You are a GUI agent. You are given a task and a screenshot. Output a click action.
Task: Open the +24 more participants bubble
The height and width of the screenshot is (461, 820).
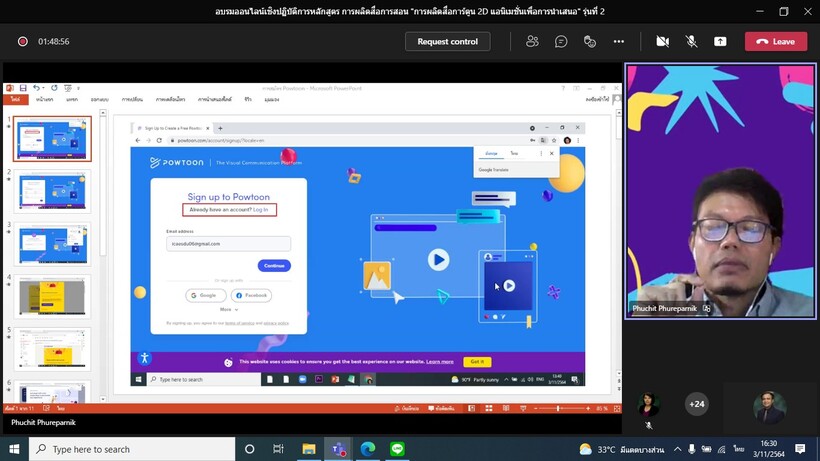click(x=697, y=404)
